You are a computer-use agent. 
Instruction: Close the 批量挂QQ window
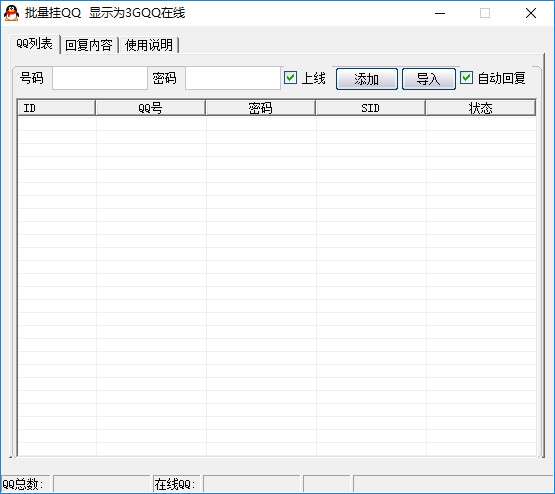[531, 13]
